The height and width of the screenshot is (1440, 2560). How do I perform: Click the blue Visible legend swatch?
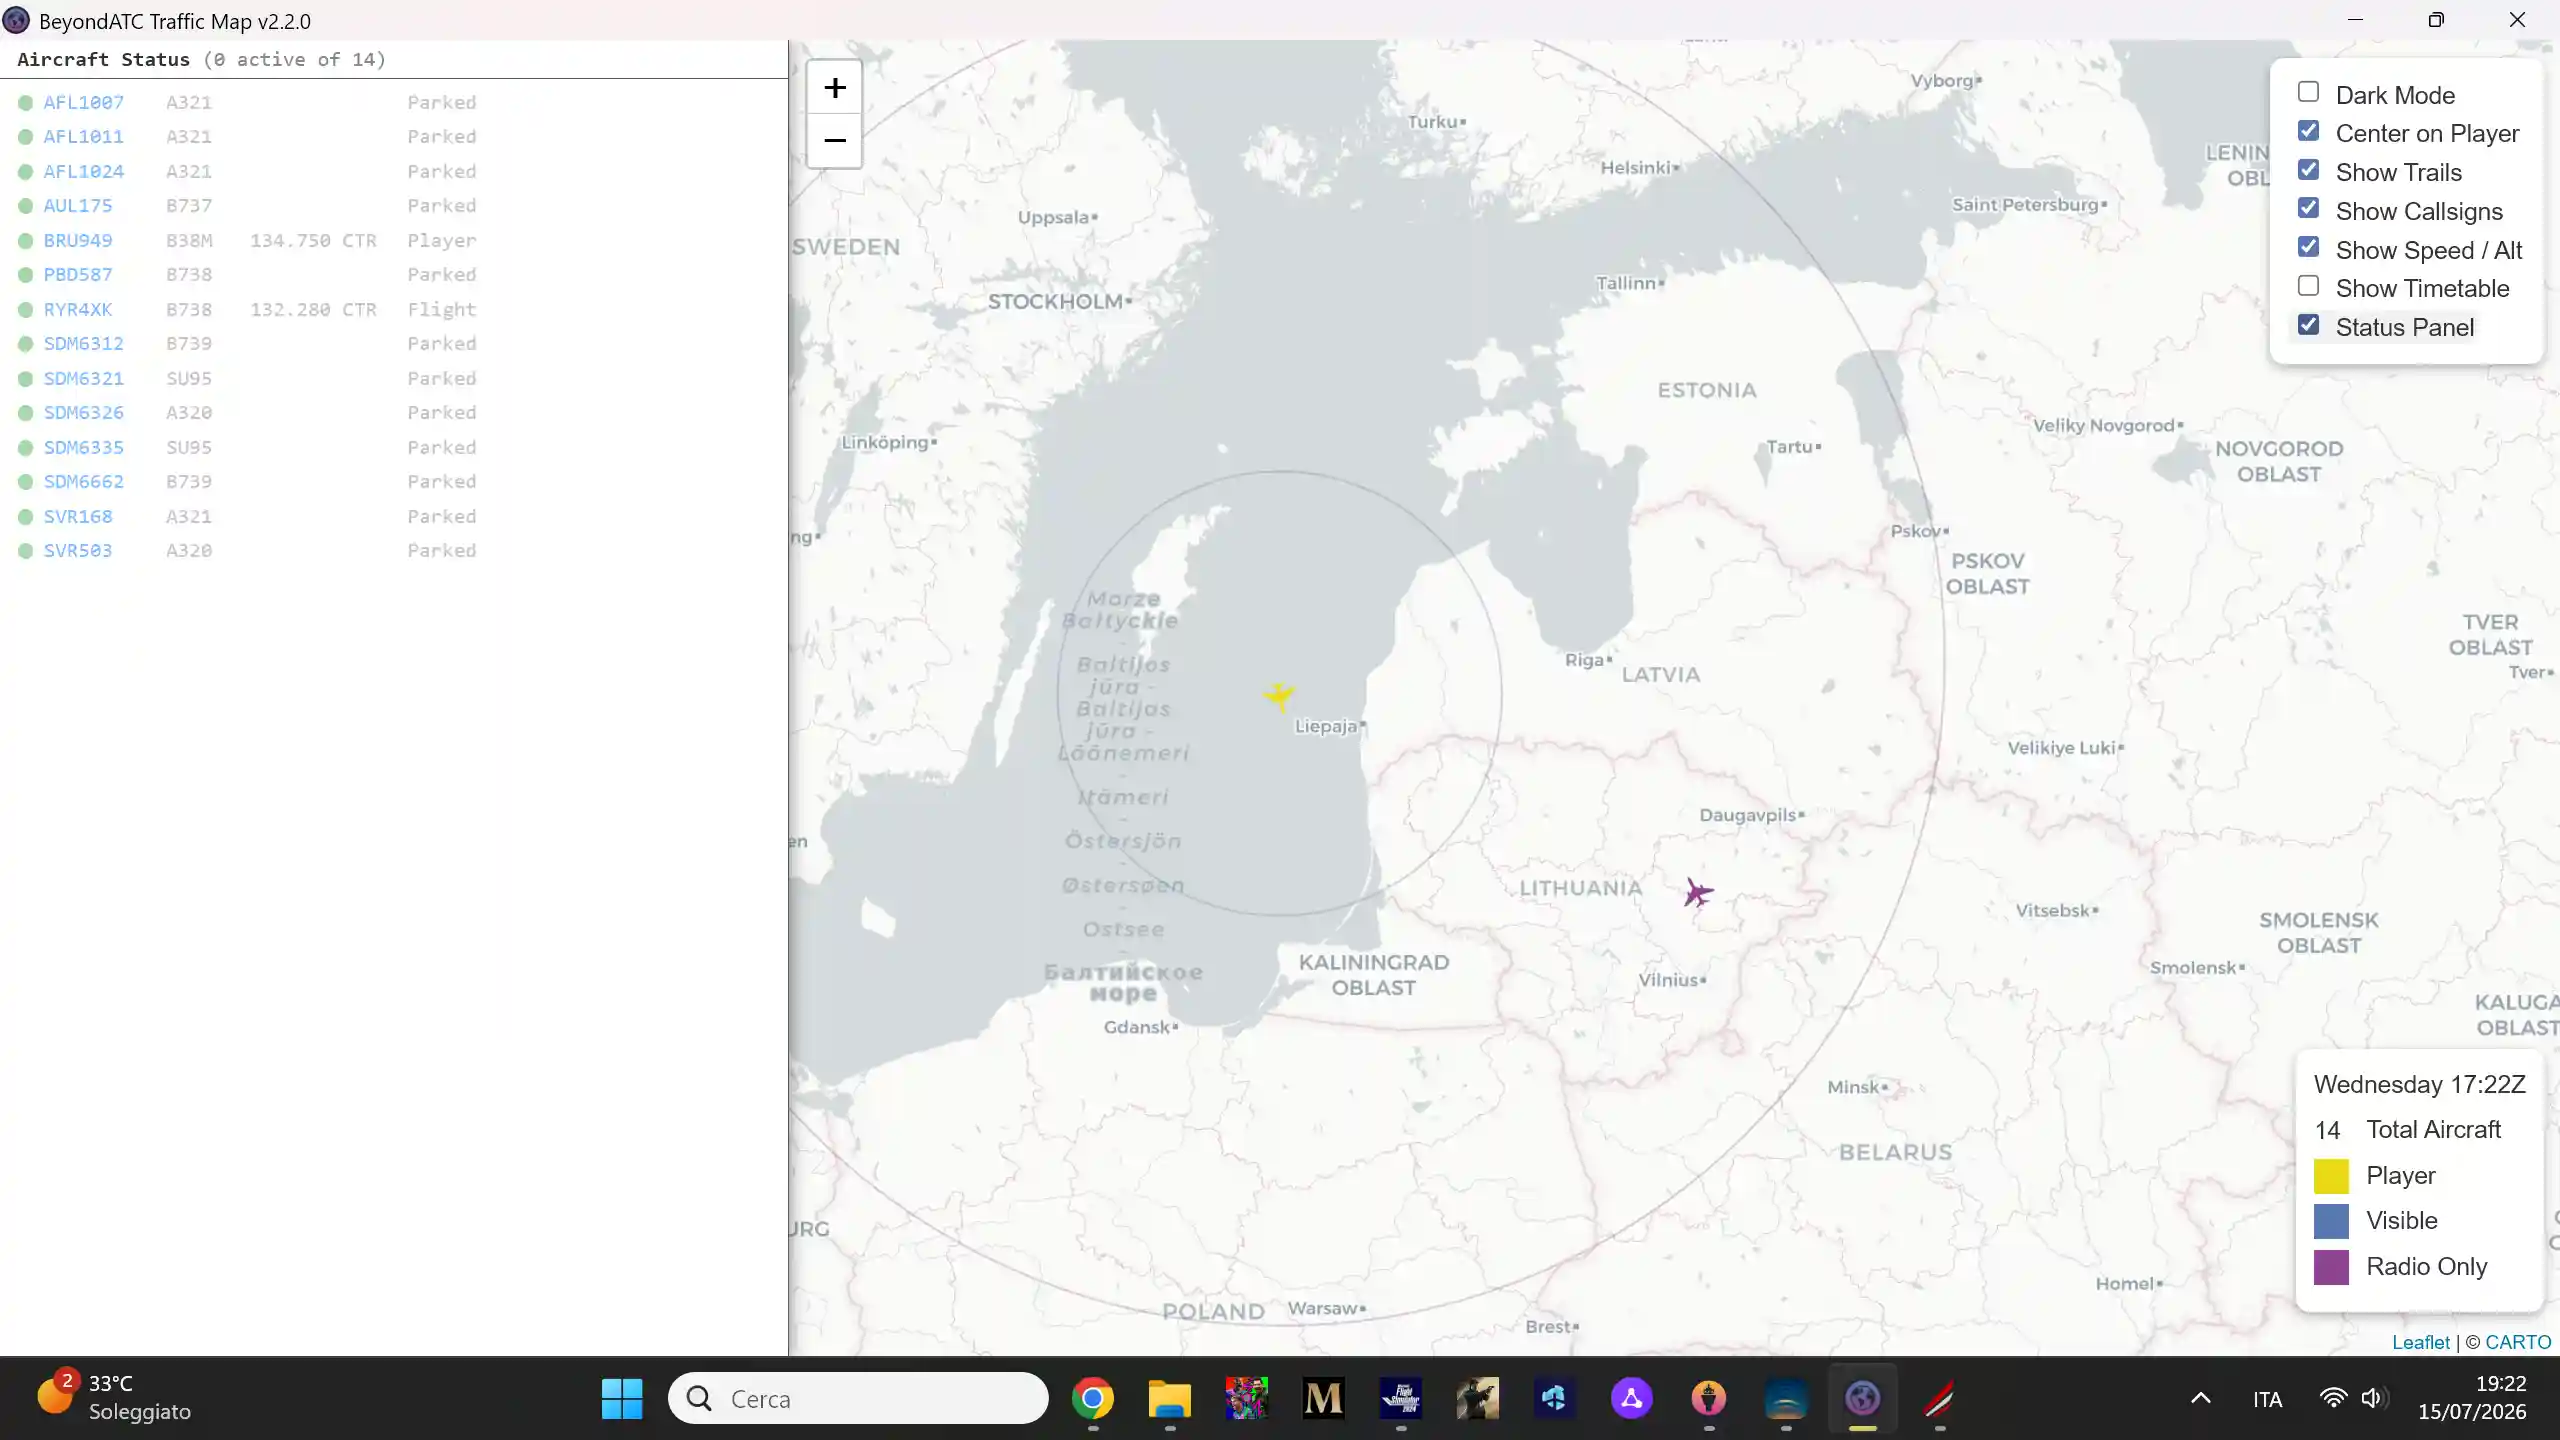(2331, 1221)
